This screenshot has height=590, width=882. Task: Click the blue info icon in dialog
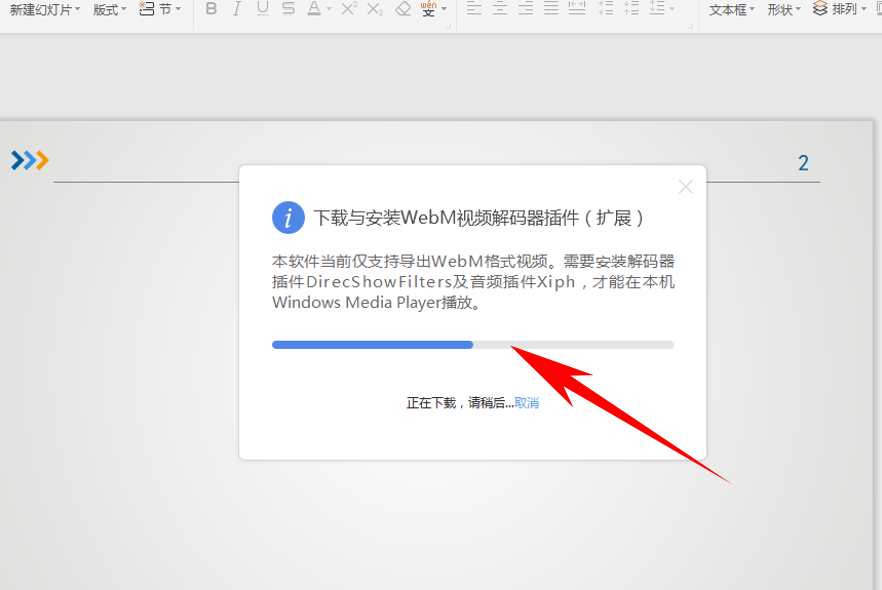[288, 218]
